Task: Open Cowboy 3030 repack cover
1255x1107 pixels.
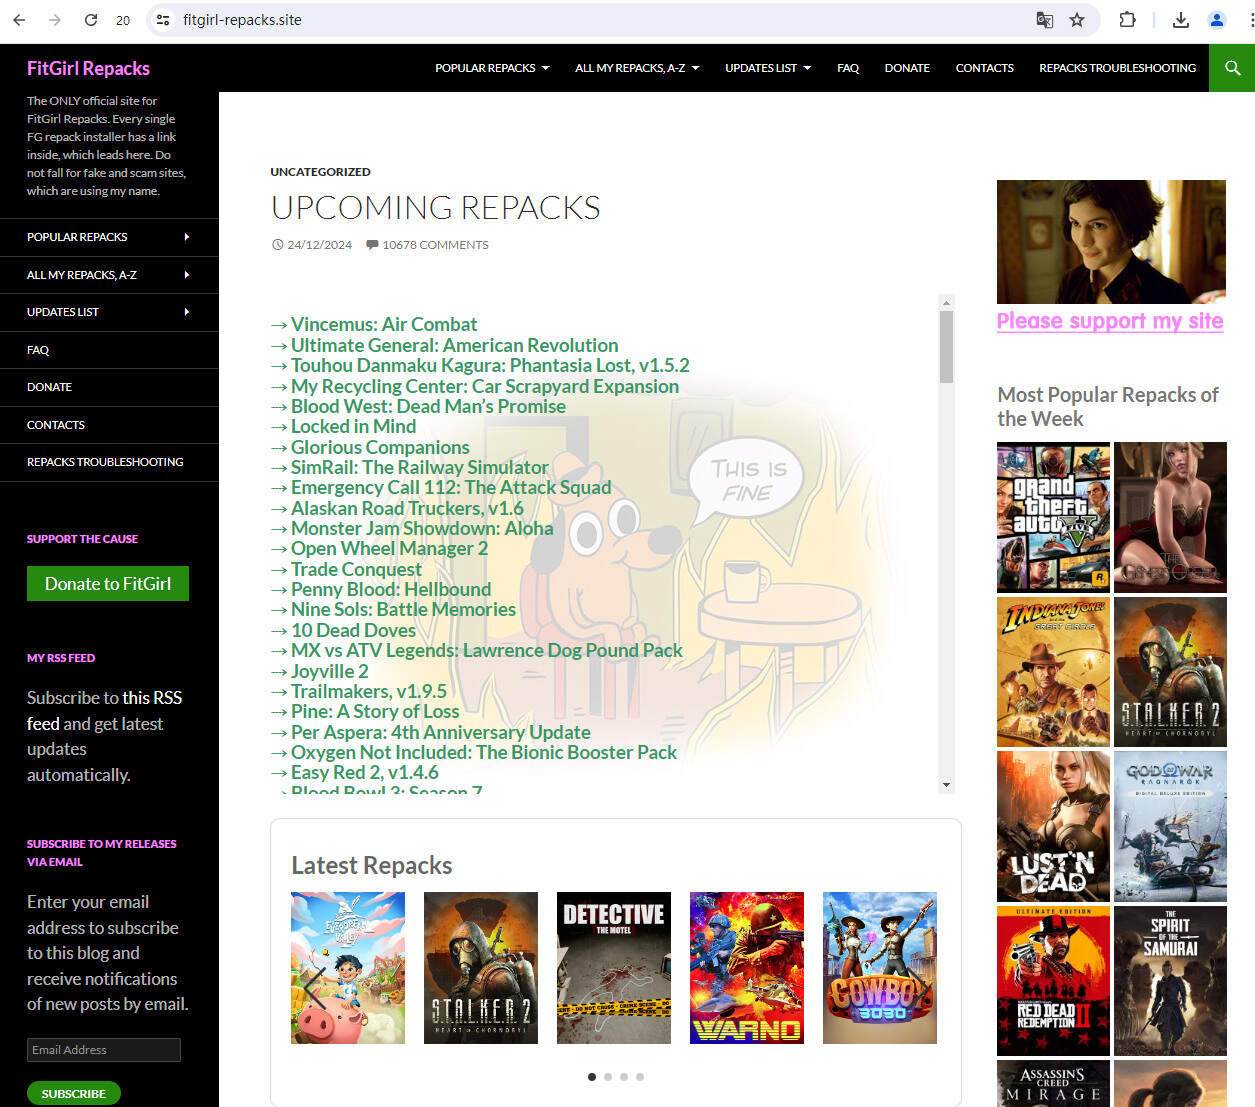Action: (x=880, y=968)
